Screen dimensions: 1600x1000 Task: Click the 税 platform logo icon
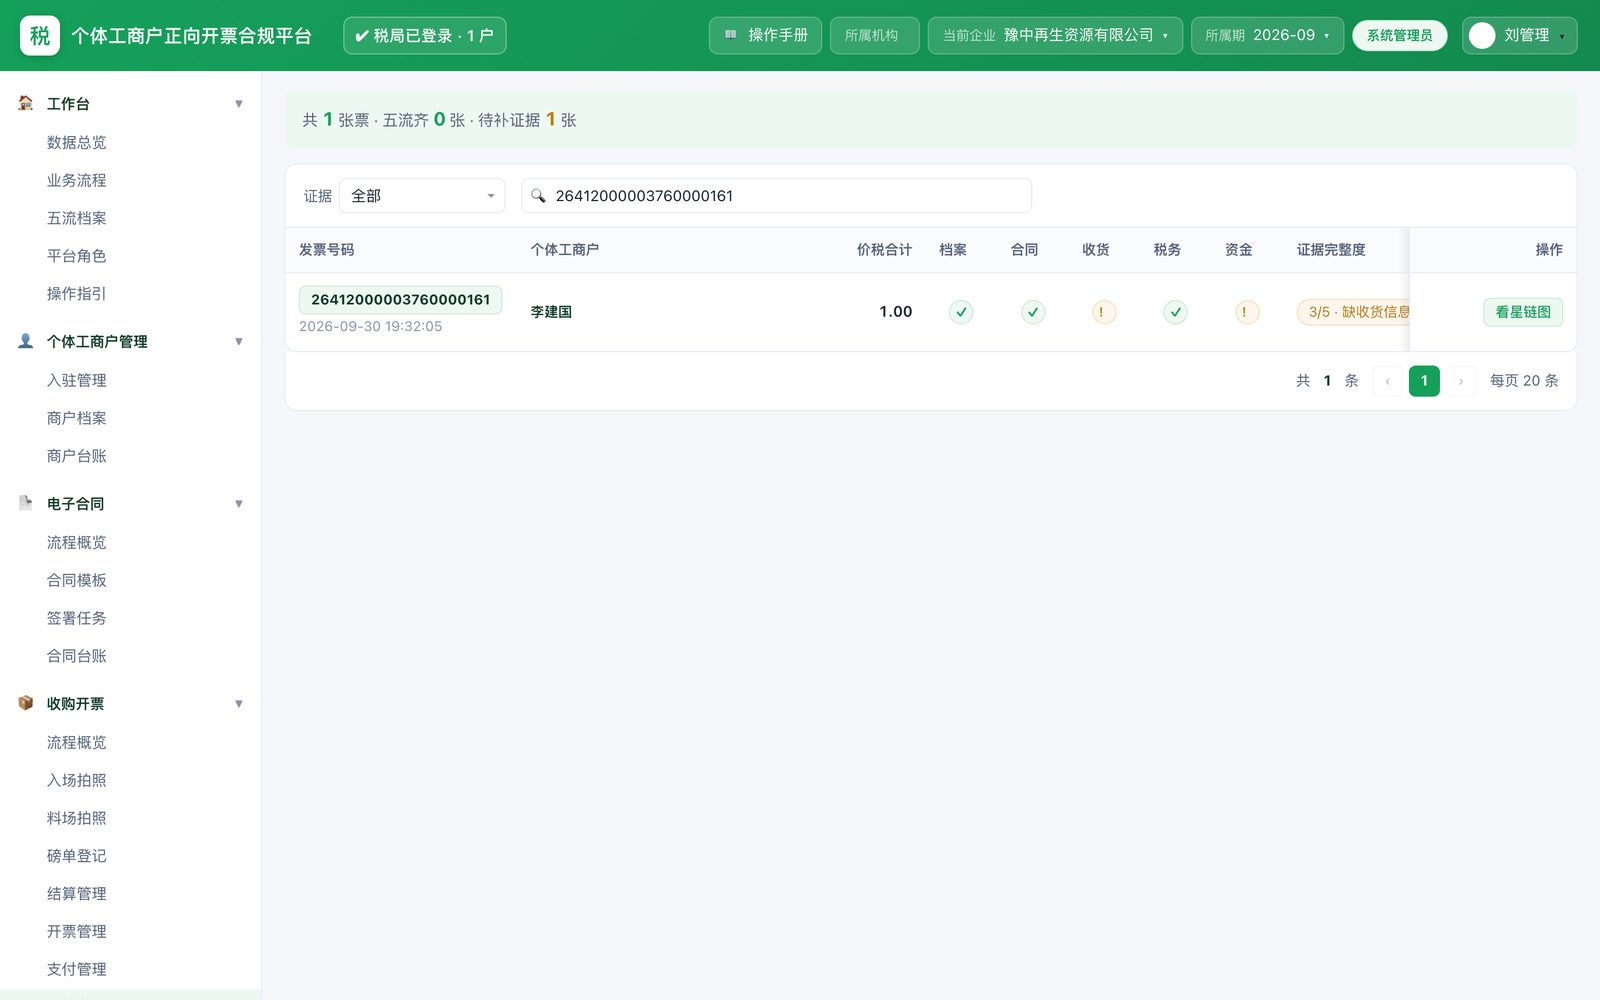[x=40, y=36]
